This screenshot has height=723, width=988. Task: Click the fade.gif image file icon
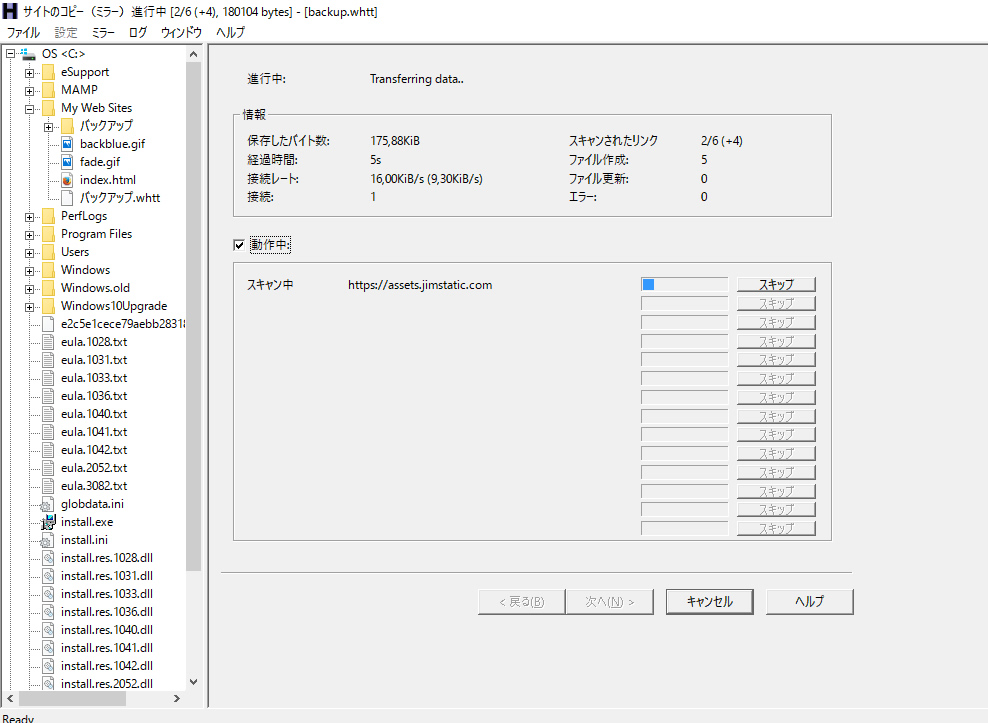[x=67, y=162]
